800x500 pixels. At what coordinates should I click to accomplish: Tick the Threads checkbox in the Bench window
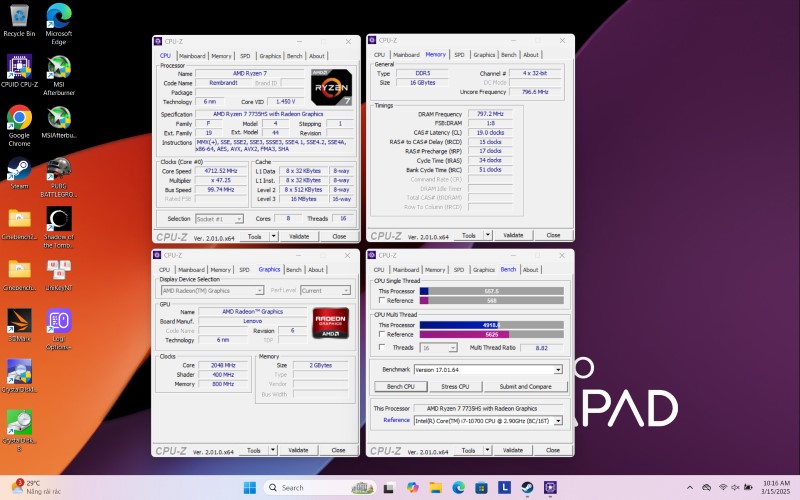382,347
